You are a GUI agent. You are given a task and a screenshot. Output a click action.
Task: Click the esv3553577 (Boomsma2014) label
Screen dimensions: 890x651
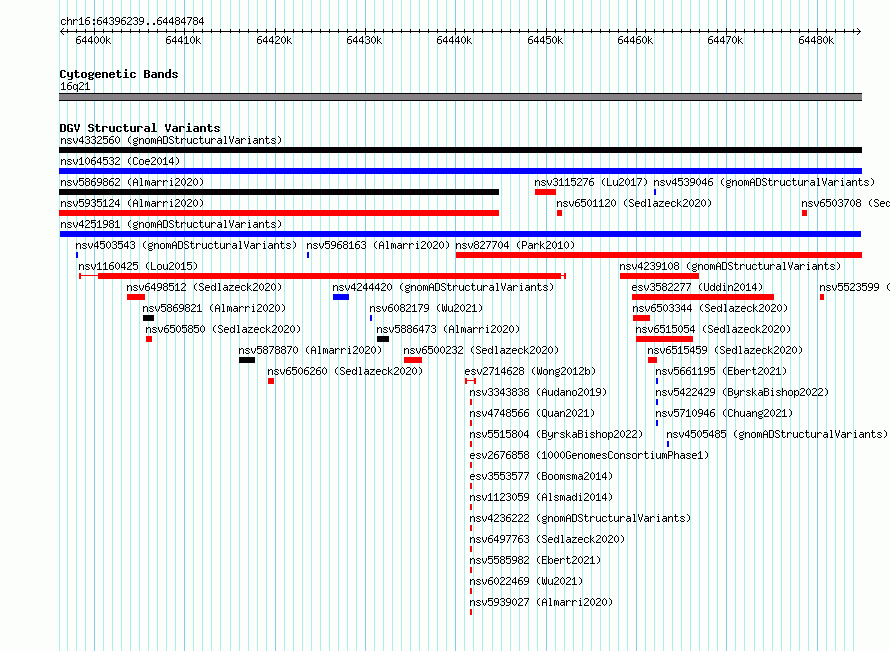pos(541,476)
